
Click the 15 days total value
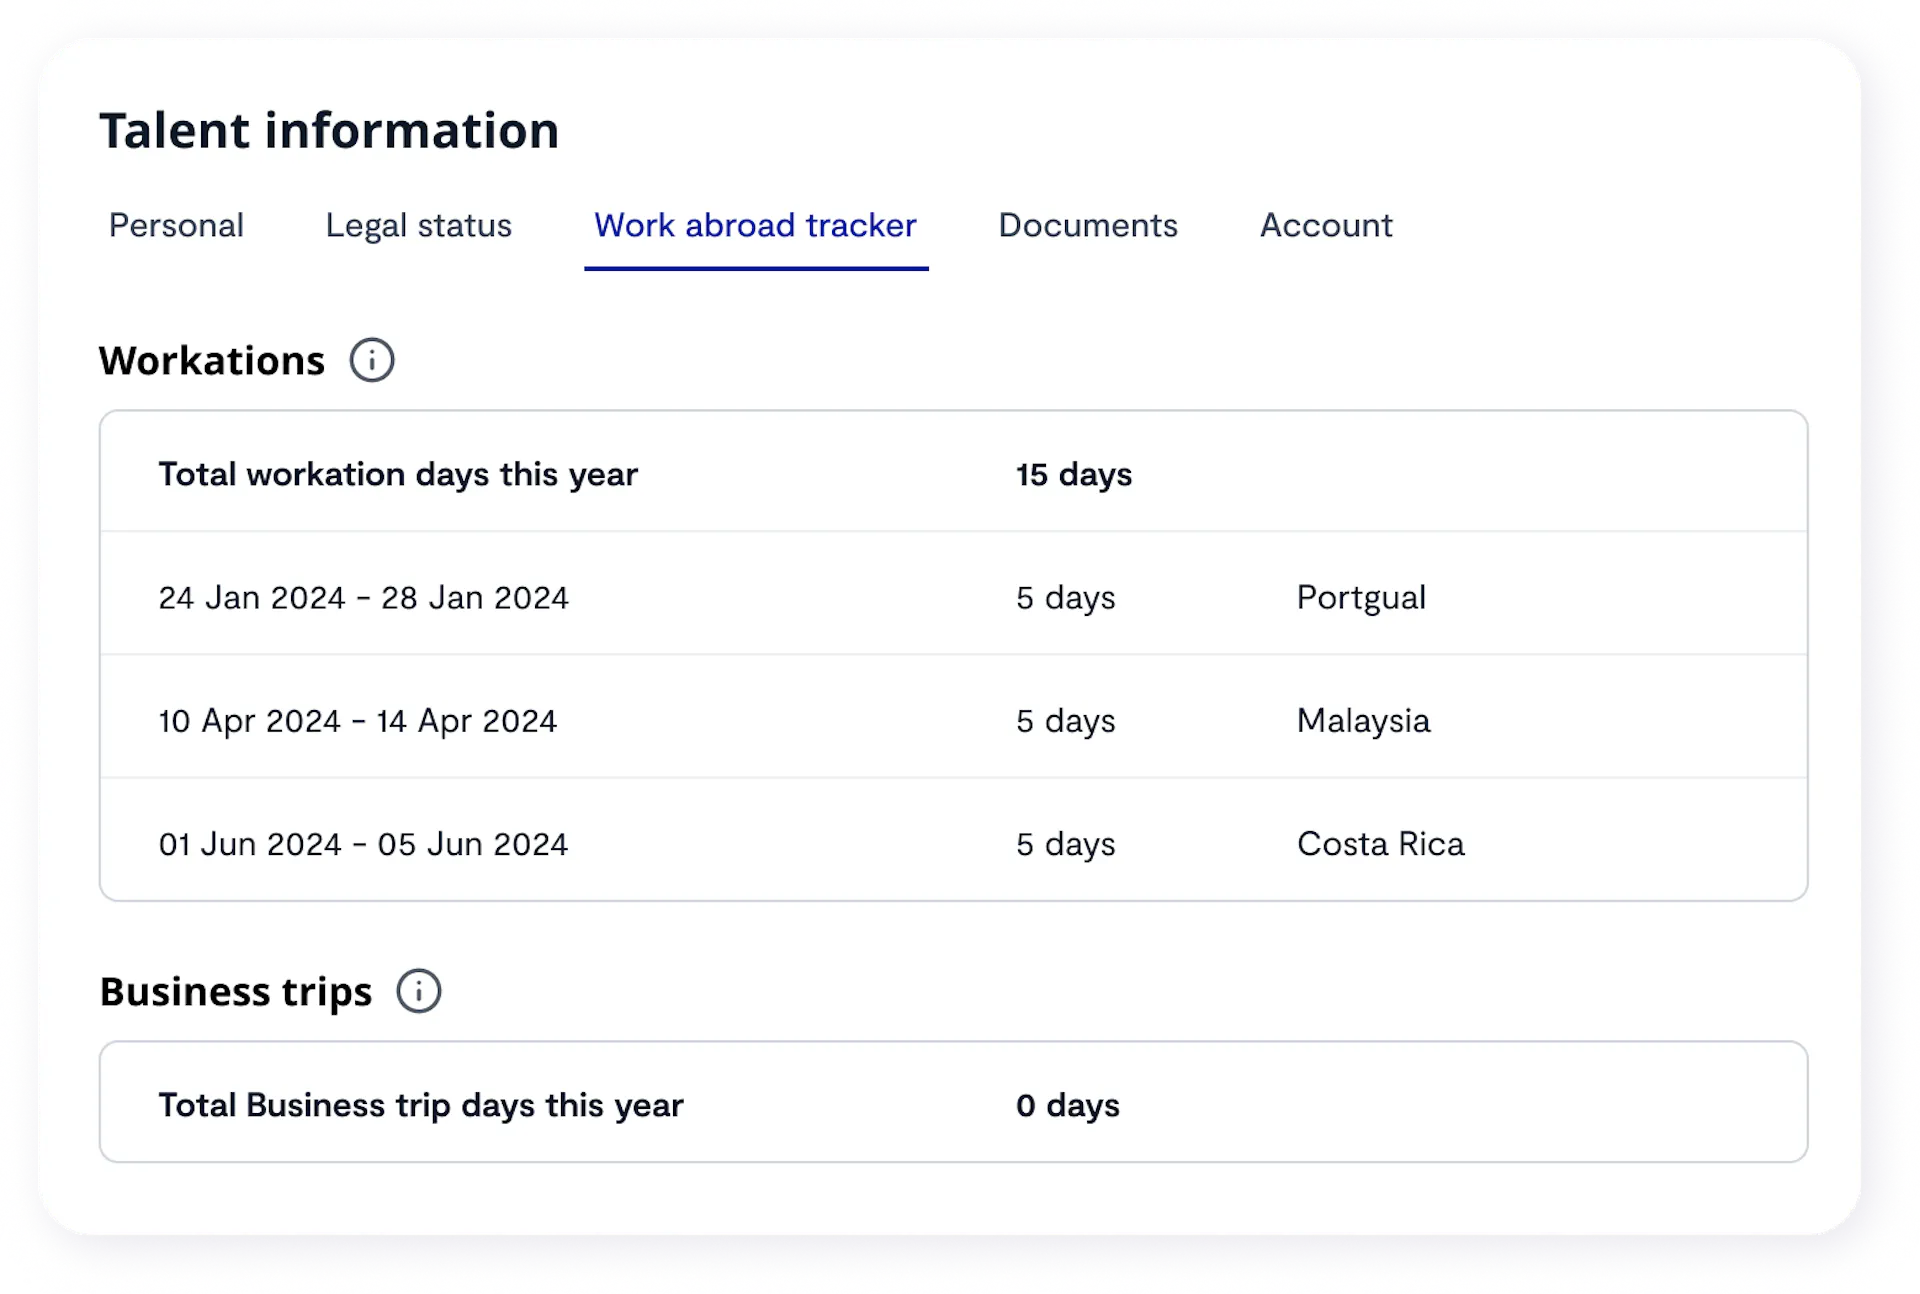pyautogui.click(x=1073, y=475)
